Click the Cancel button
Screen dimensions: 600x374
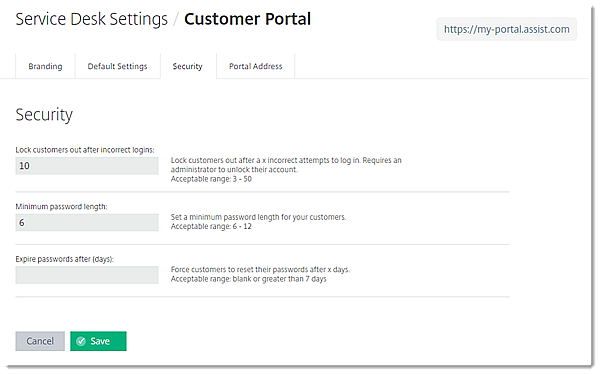pyautogui.click(x=40, y=341)
